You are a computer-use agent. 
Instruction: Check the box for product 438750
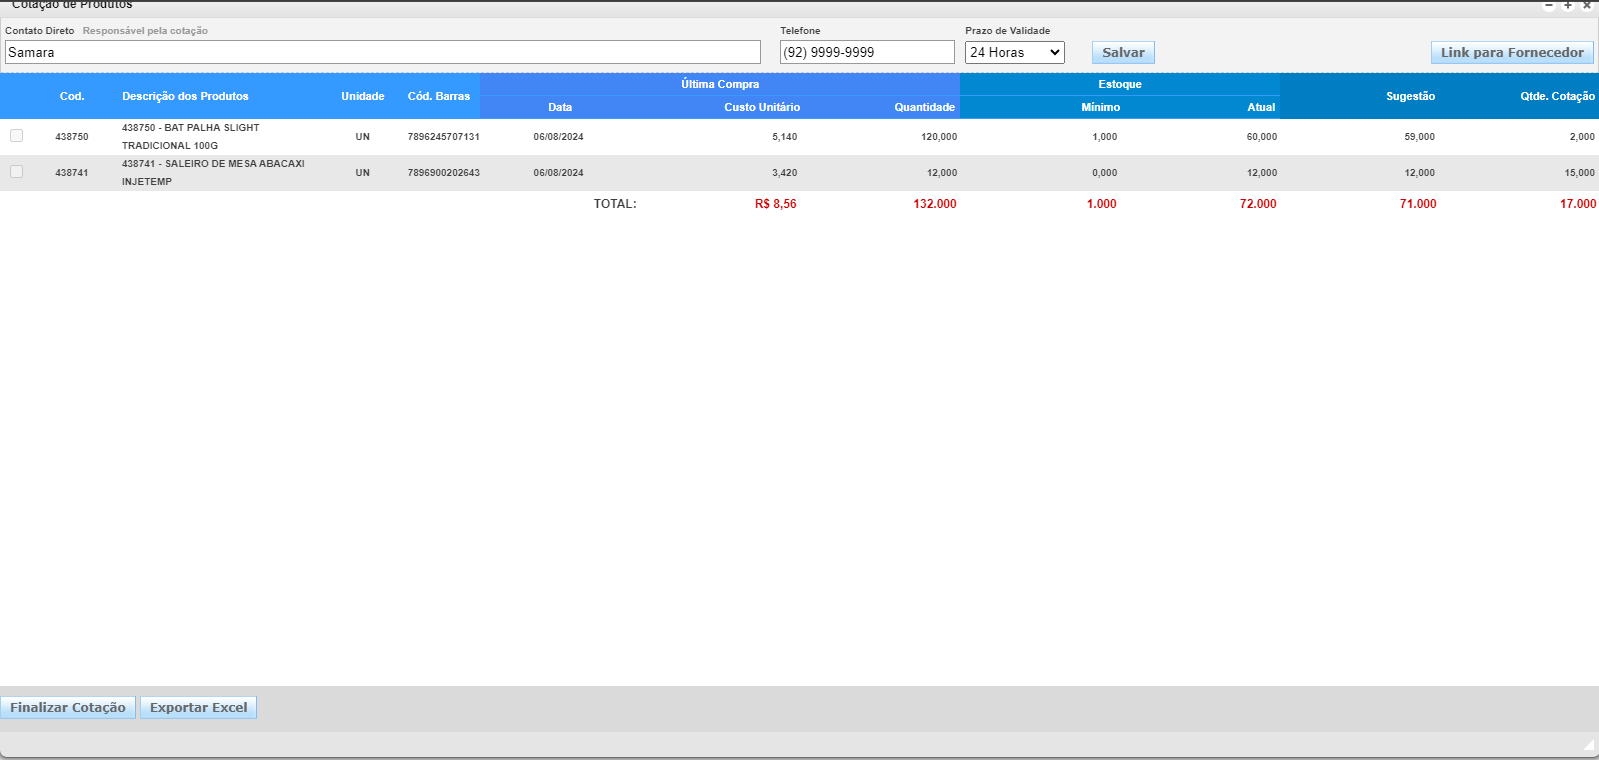click(17, 136)
